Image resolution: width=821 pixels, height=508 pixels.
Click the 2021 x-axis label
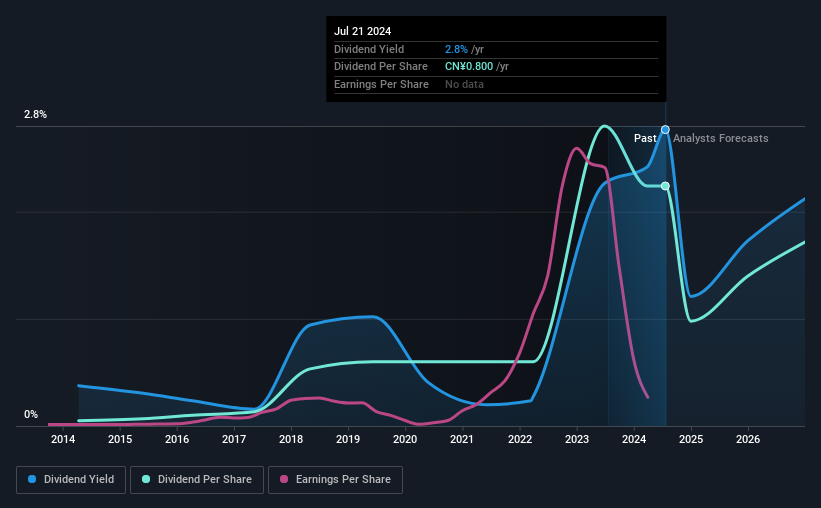point(462,439)
